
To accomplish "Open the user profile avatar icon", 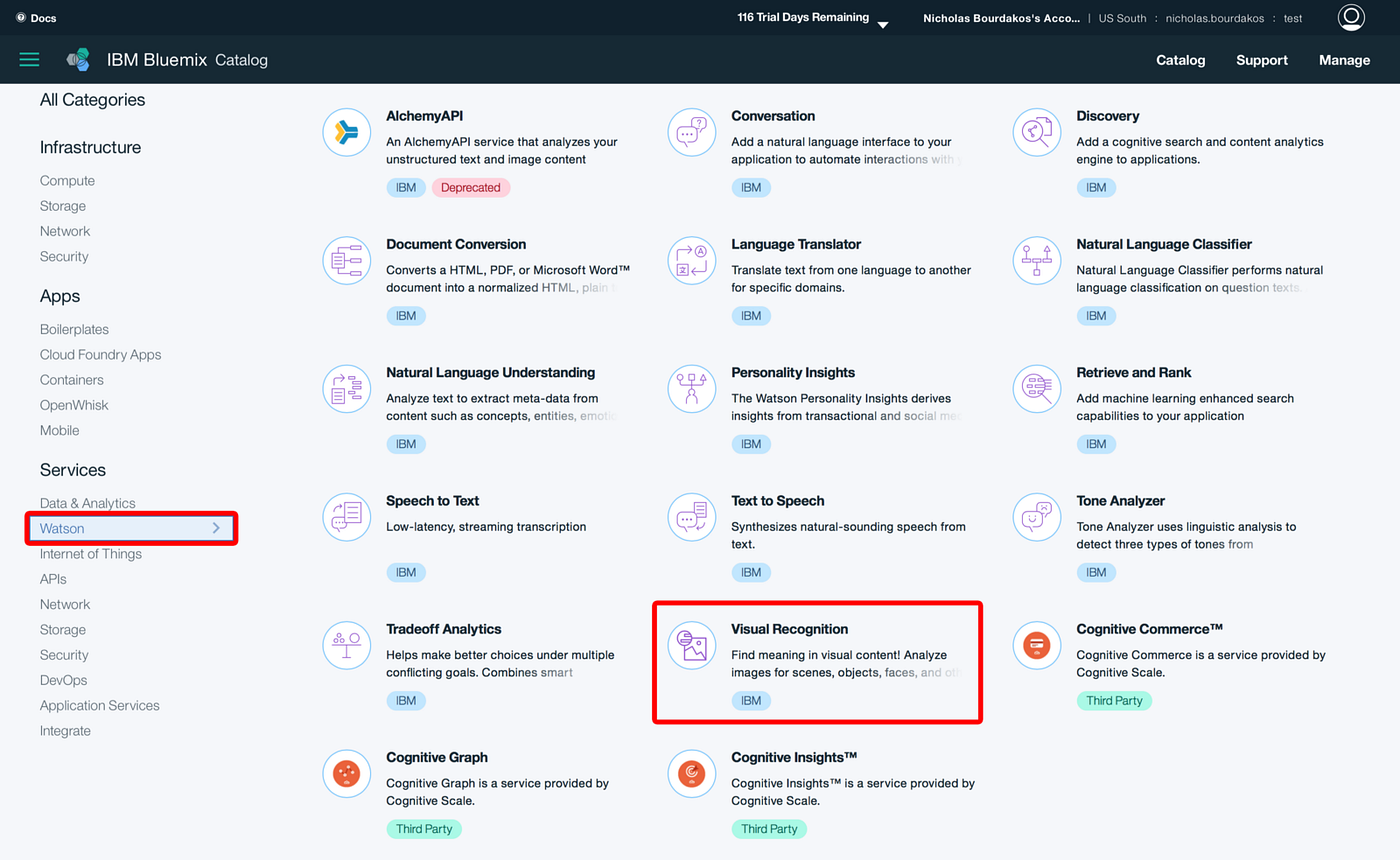I will (1351, 17).
